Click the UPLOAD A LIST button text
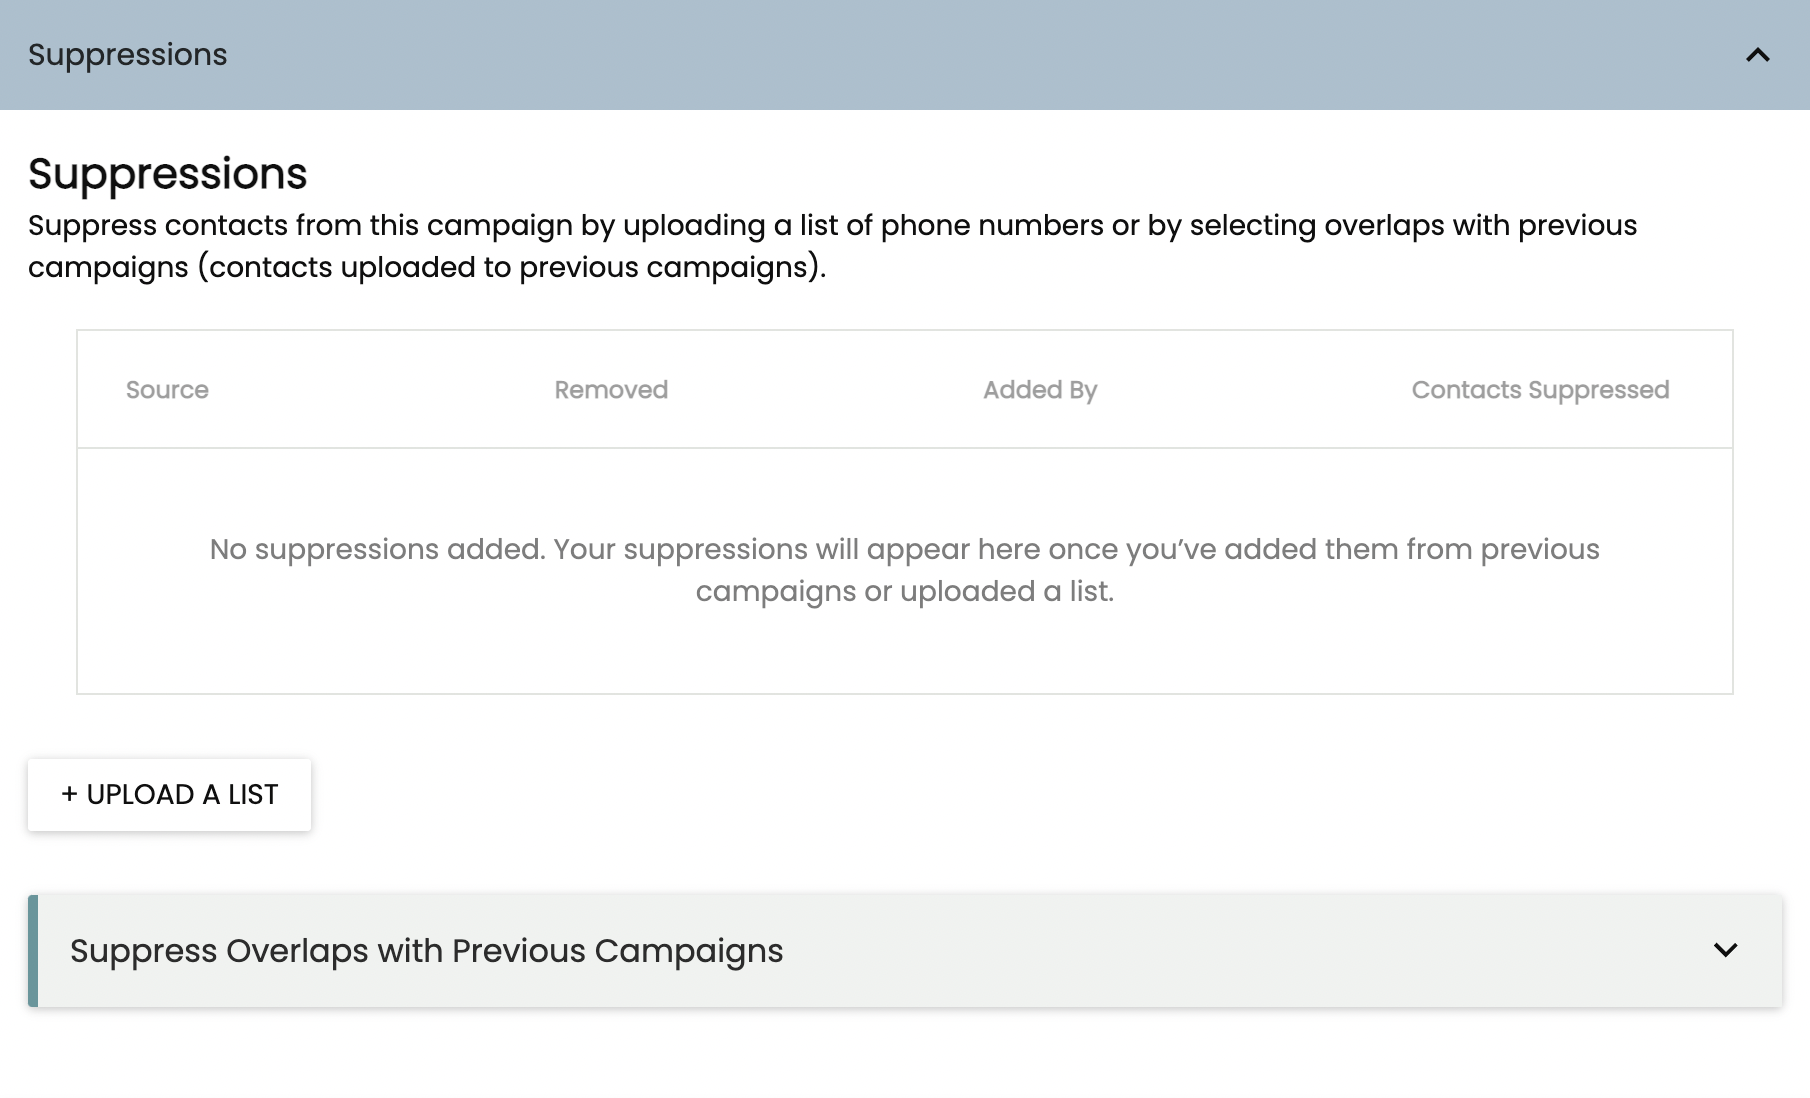Image resolution: width=1810 pixels, height=1098 pixels. [182, 794]
